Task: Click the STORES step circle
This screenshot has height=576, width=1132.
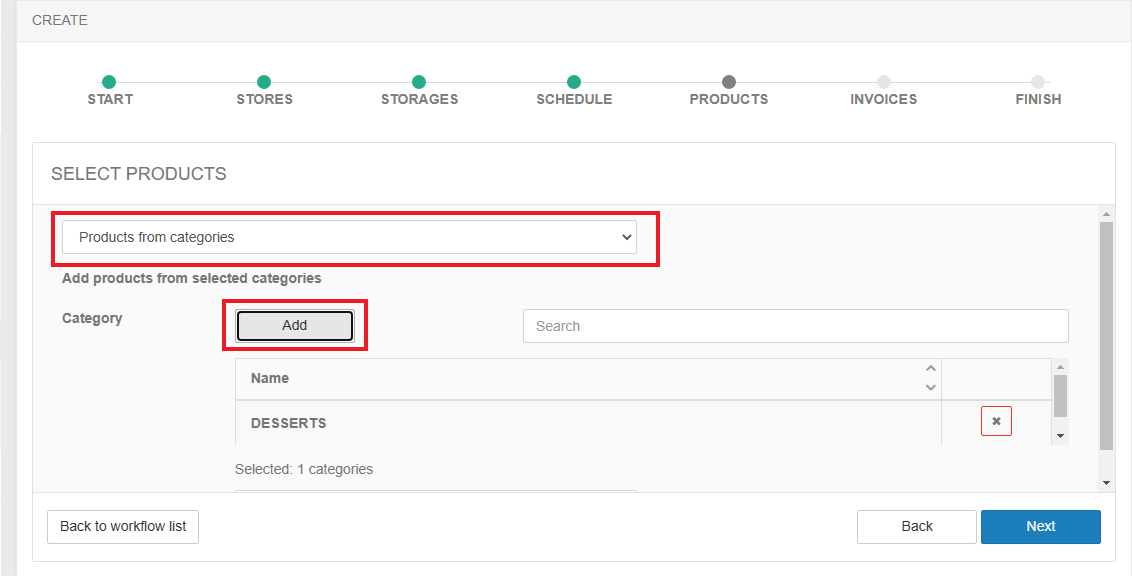Action: pos(264,82)
